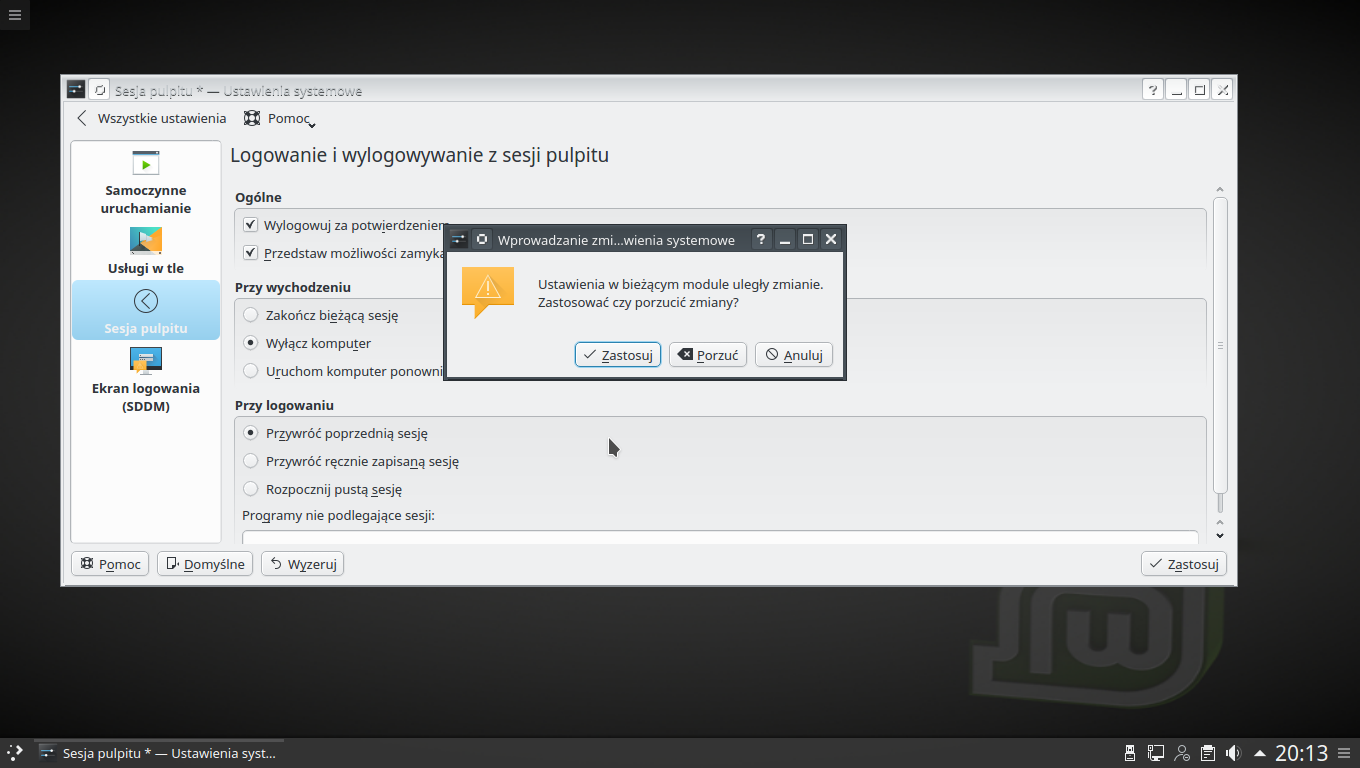This screenshot has width=1360, height=768.
Task: Click Zastosuj button at main window bottom right
Action: pos(1184,564)
